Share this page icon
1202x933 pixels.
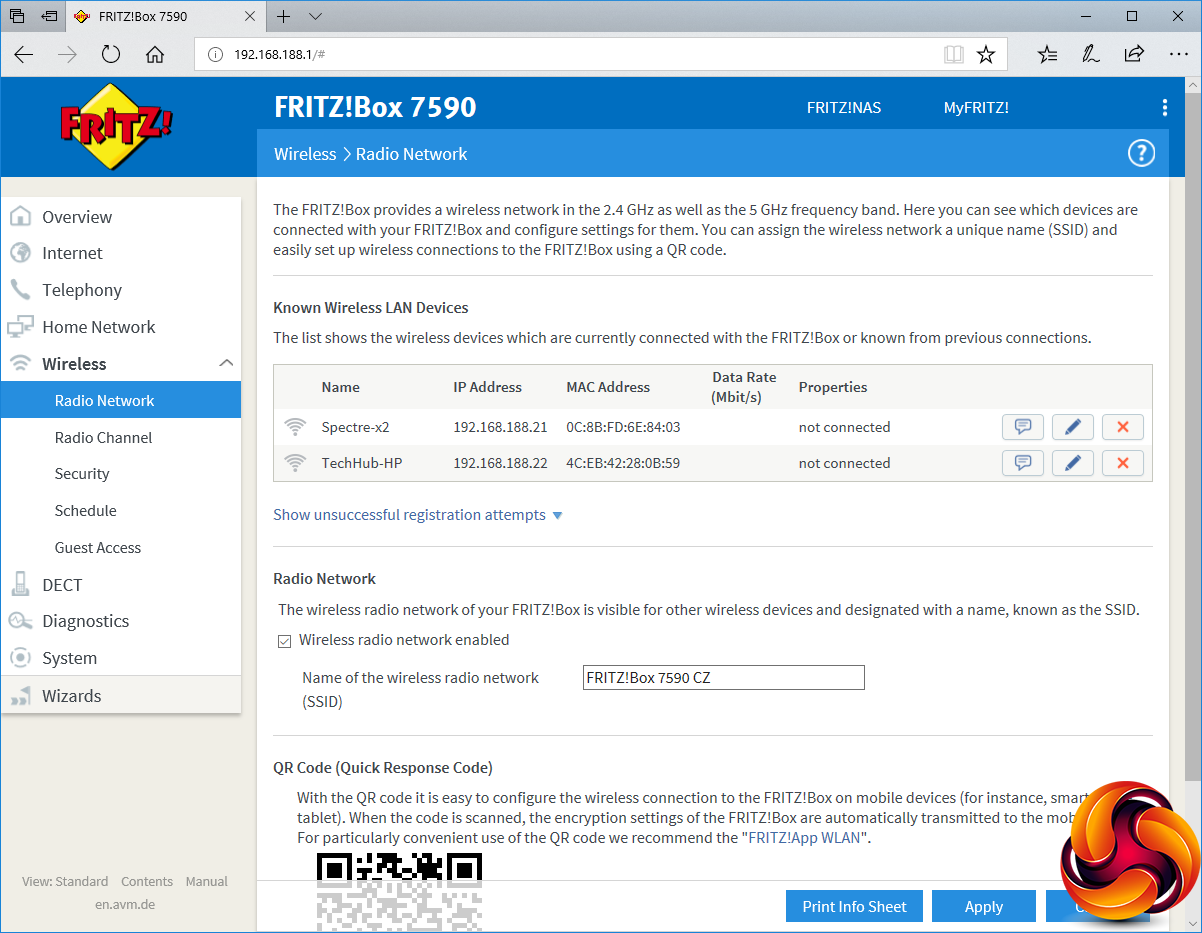[x=1134, y=54]
